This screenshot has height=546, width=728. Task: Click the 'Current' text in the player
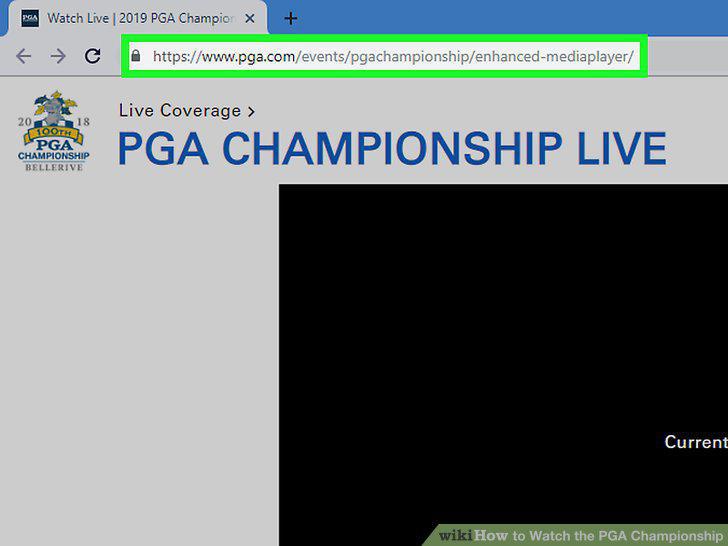696,442
